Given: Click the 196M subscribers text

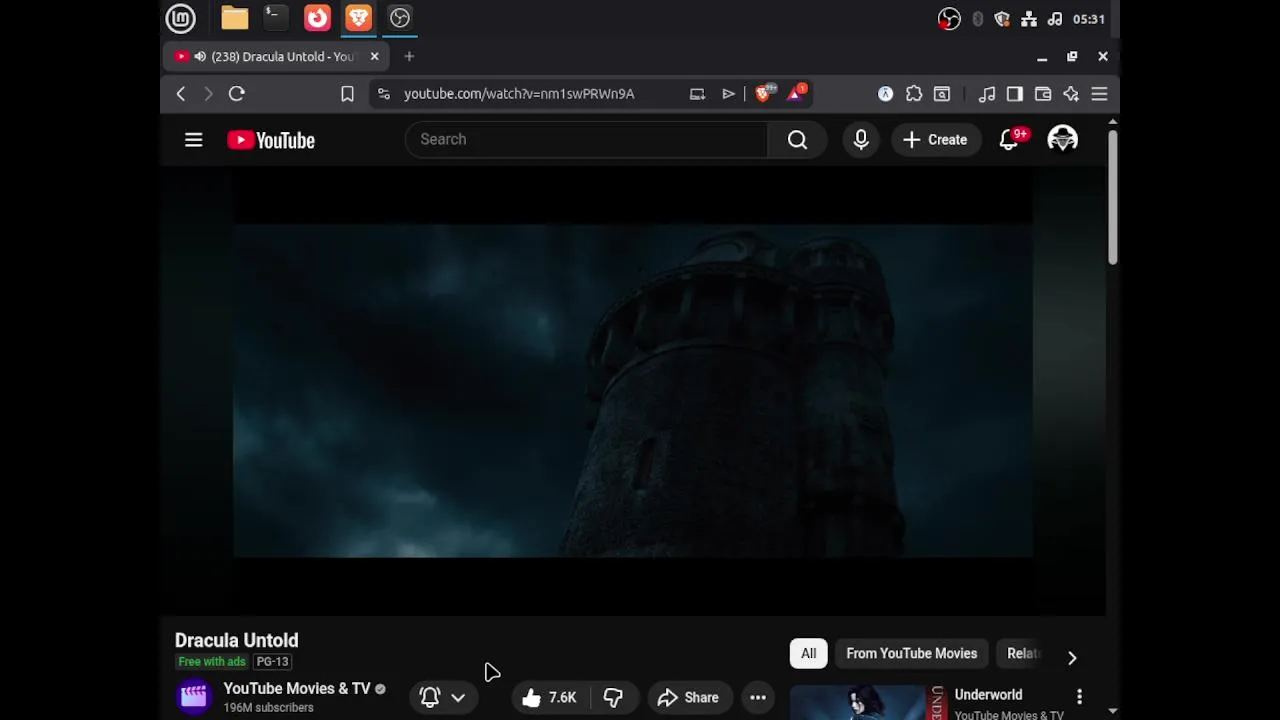Looking at the screenshot, I should click(x=268, y=708).
